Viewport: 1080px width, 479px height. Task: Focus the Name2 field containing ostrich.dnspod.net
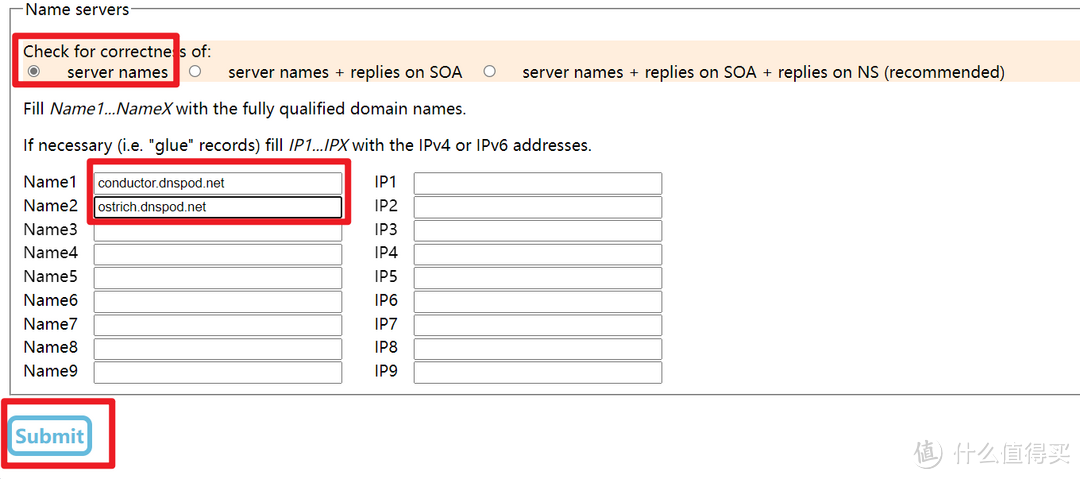click(218, 207)
